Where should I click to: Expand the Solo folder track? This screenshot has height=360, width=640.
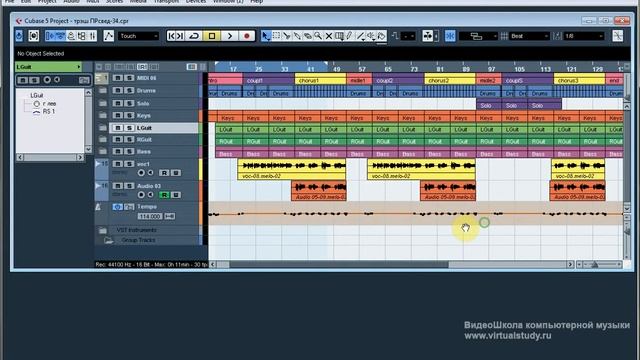pyautogui.click(x=102, y=103)
